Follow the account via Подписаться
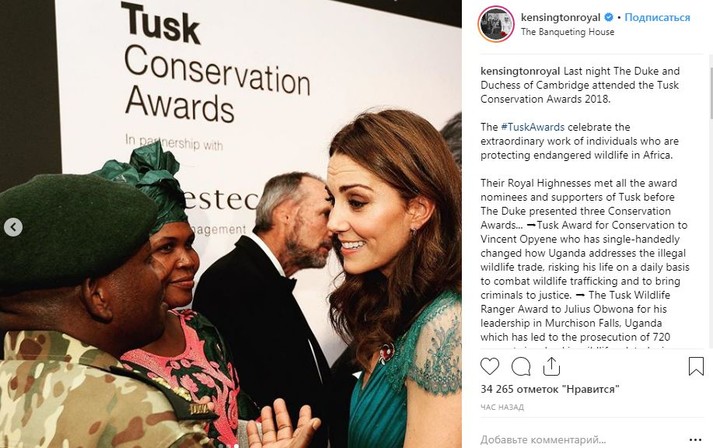Screen dimensions: 713x448 [x=657, y=18]
